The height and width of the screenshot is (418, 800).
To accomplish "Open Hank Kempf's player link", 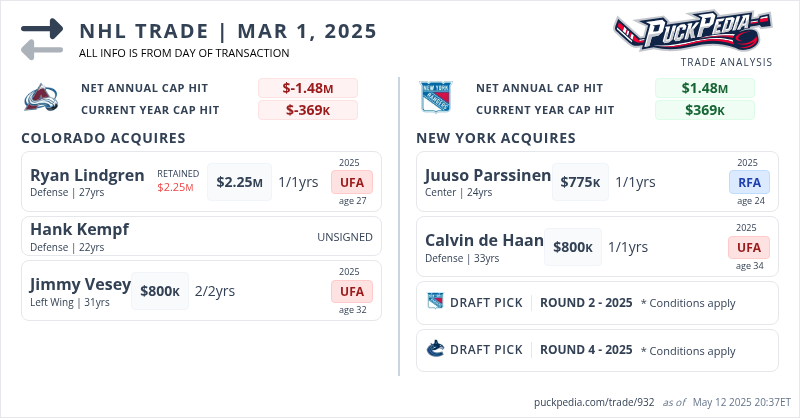I will tap(79, 229).
